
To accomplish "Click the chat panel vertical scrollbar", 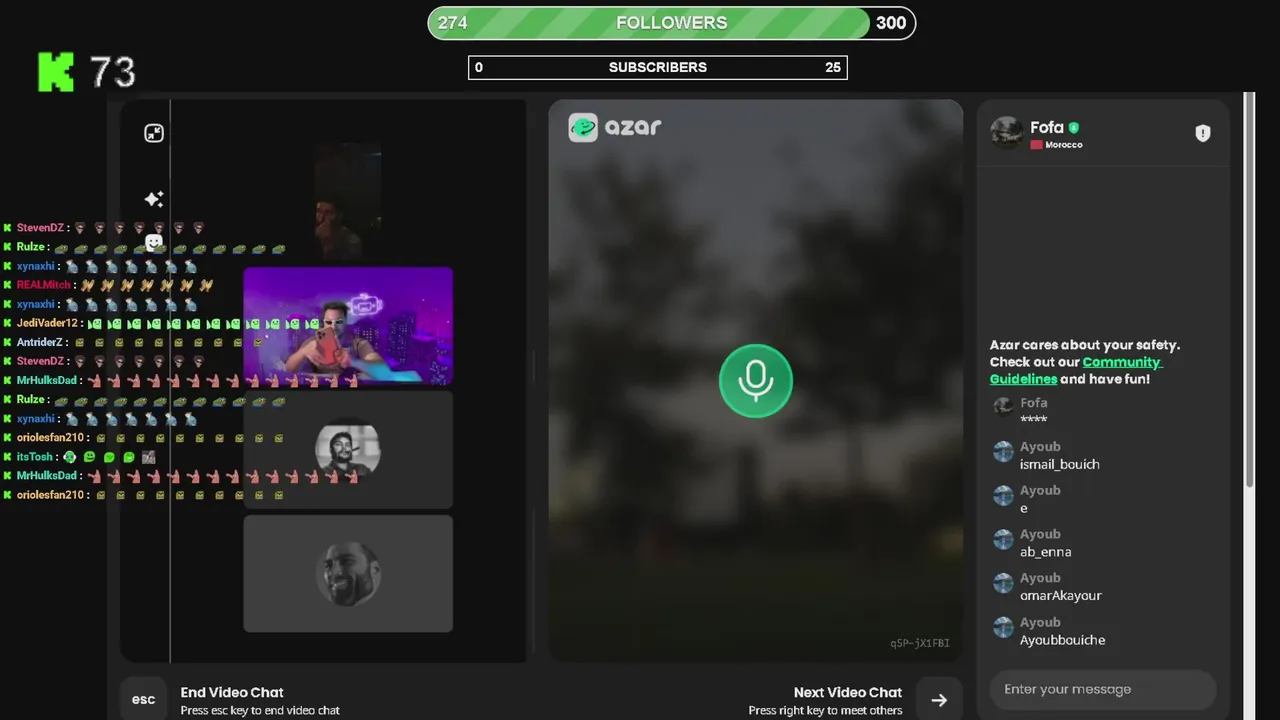I will click(1248, 290).
